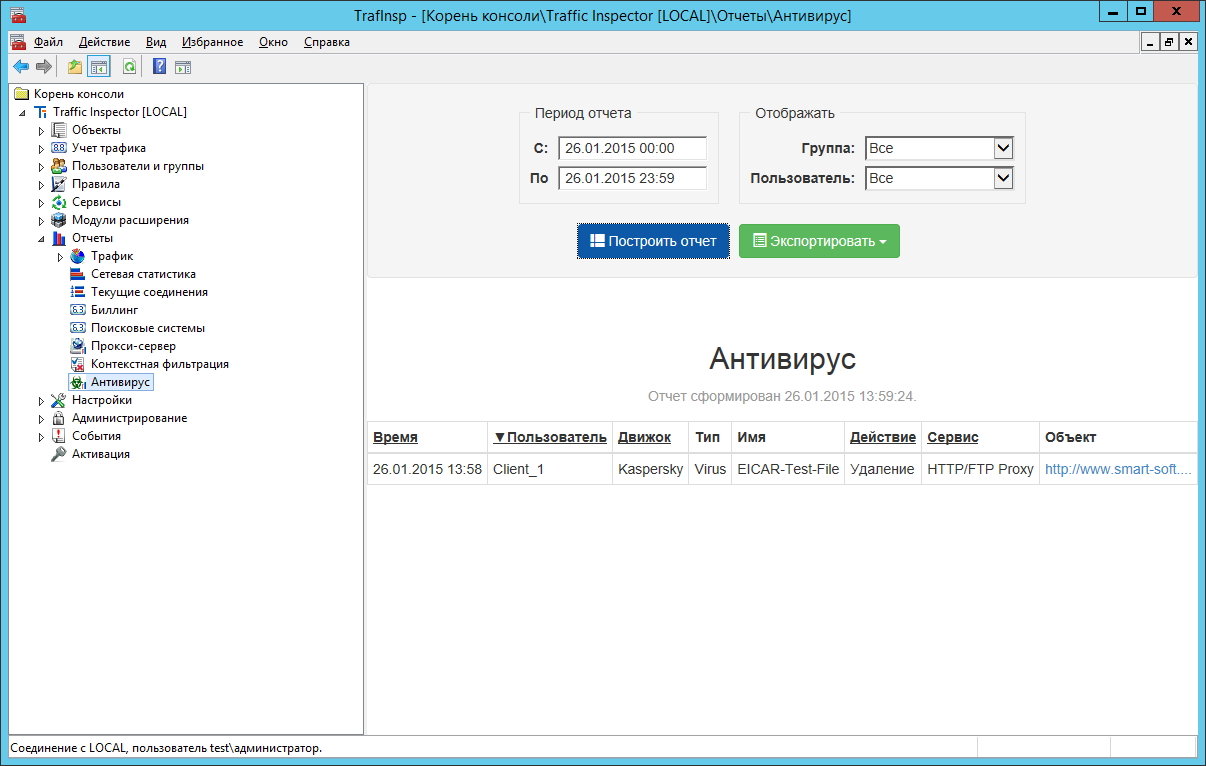Select Корень консоли root item
Image resolution: width=1206 pixels, height=766 pixels.
click(x=79, y=94)
